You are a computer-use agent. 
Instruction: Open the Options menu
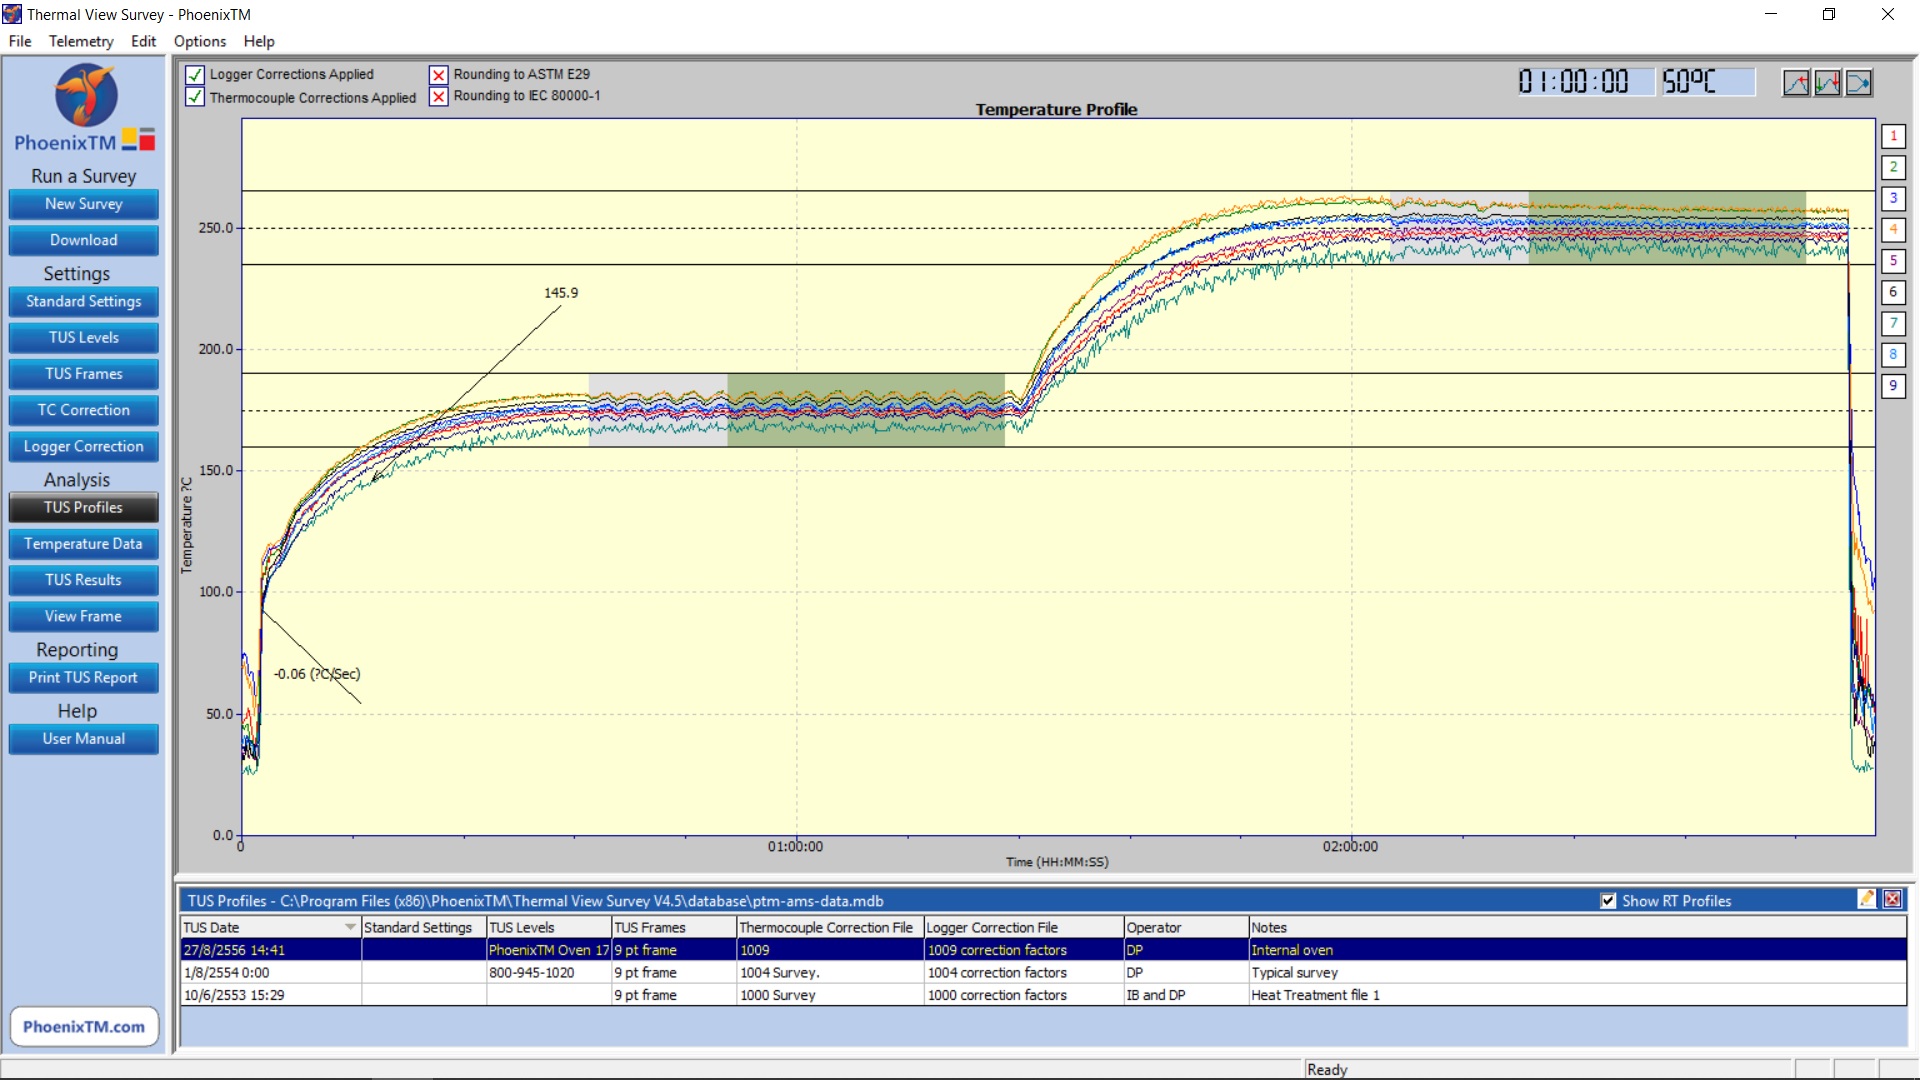(x=199, y=41)
